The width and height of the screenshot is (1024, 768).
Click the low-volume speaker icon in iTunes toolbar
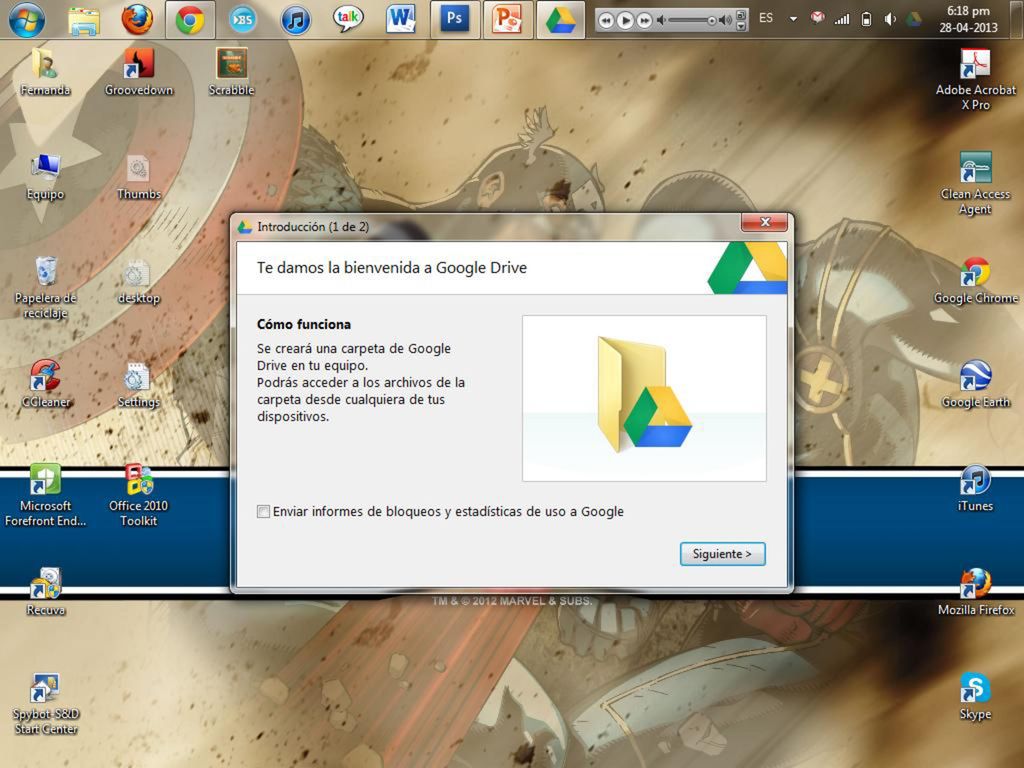[661, 21]
